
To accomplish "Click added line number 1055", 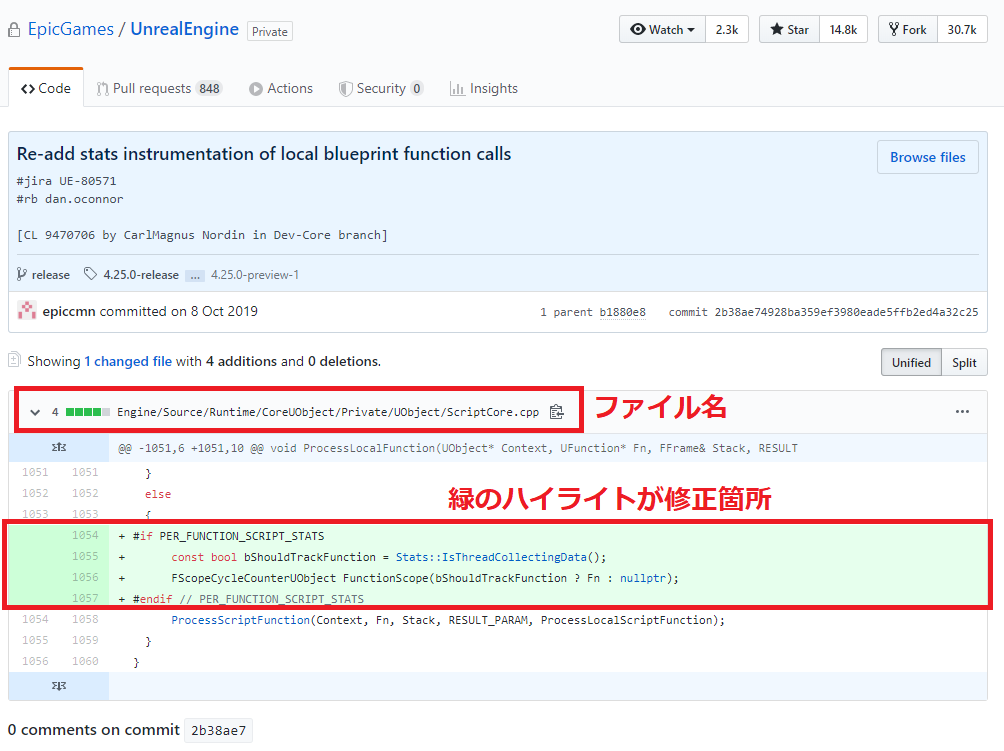I will tap(85, 556).
